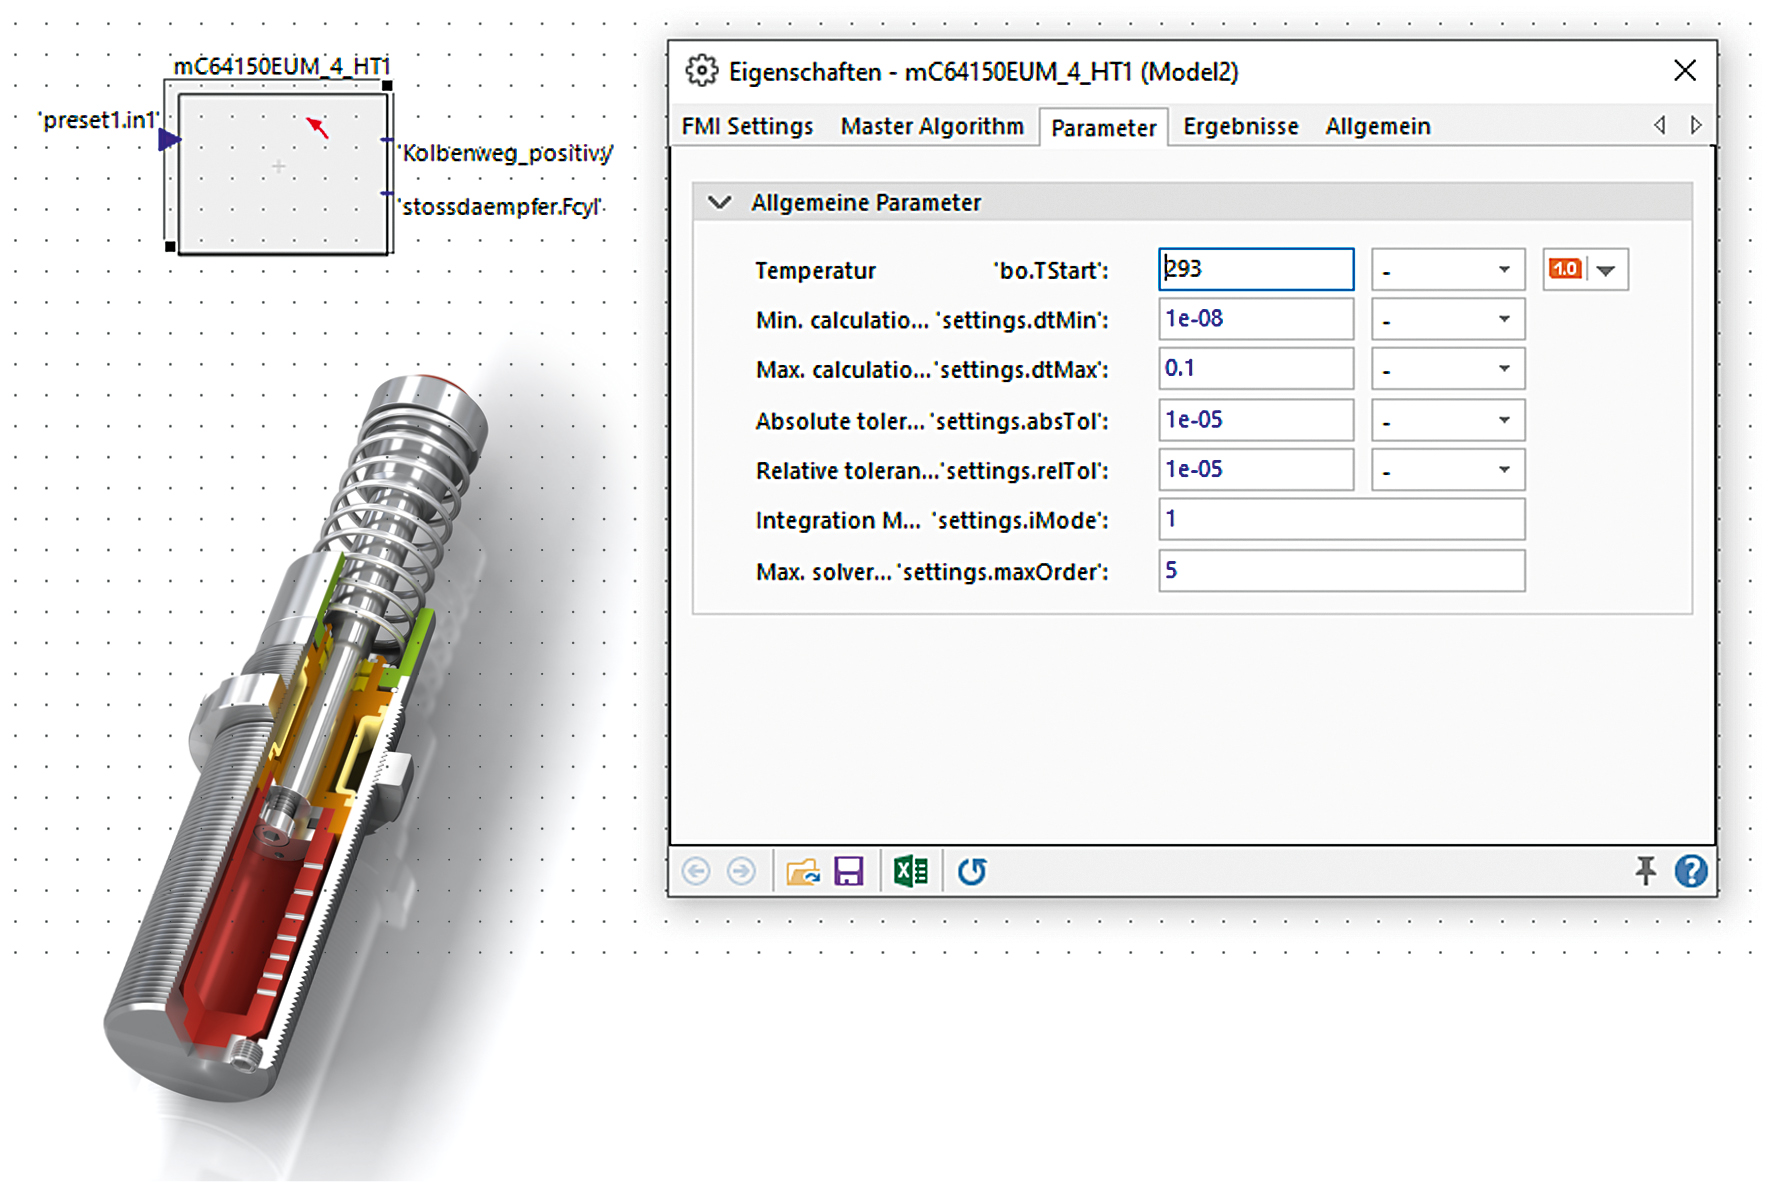The image size is (1772, 1182).
Task: Open the Ergebnisse tab
Action: pyautogui.click(x=1240, y=126)
